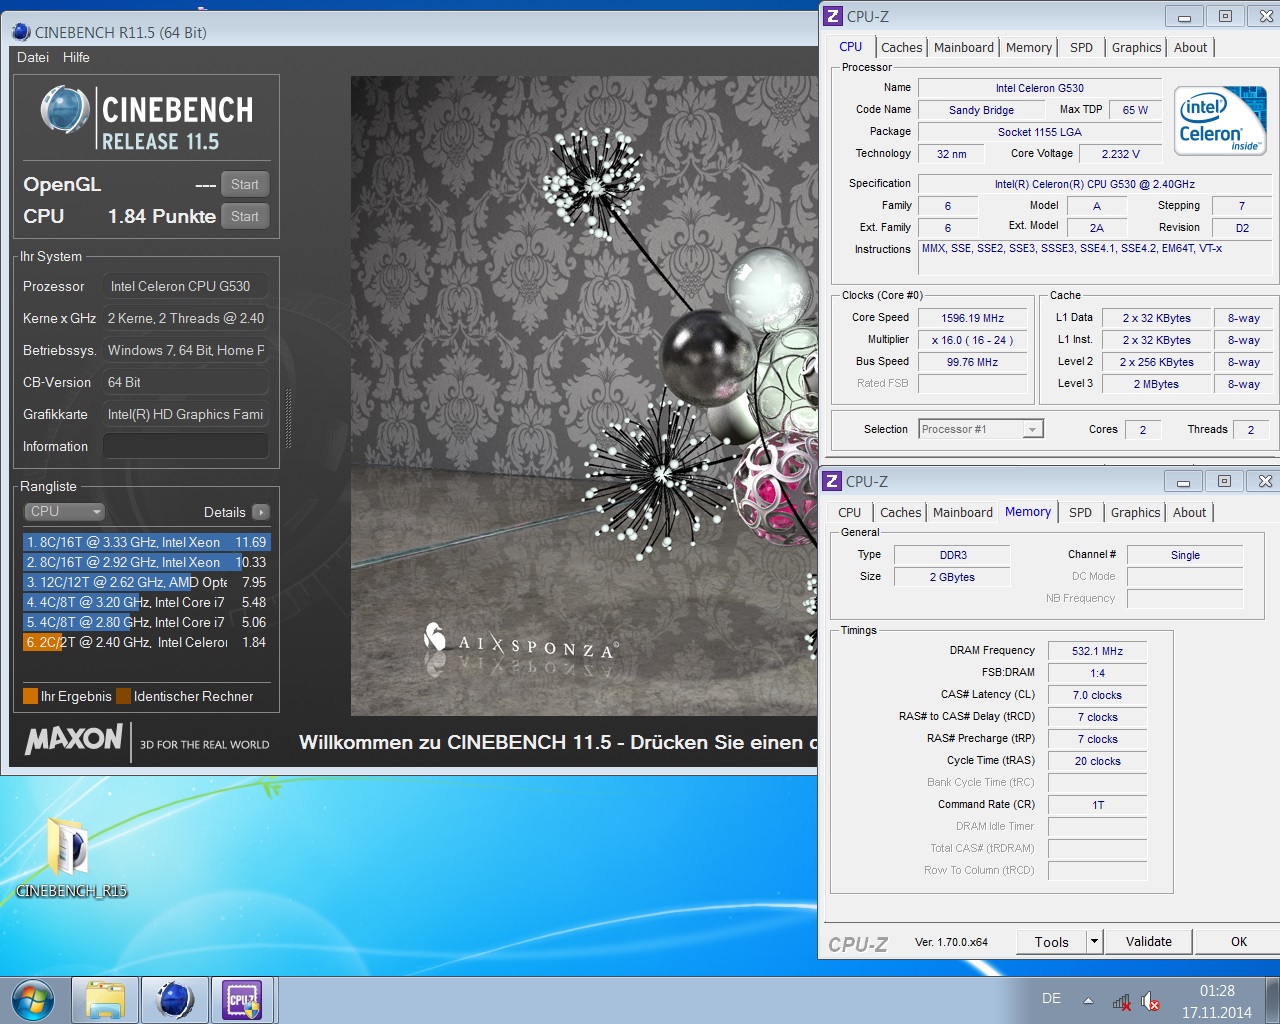Switch to SPD tab in upper CPU-Z

(1081, 47)
